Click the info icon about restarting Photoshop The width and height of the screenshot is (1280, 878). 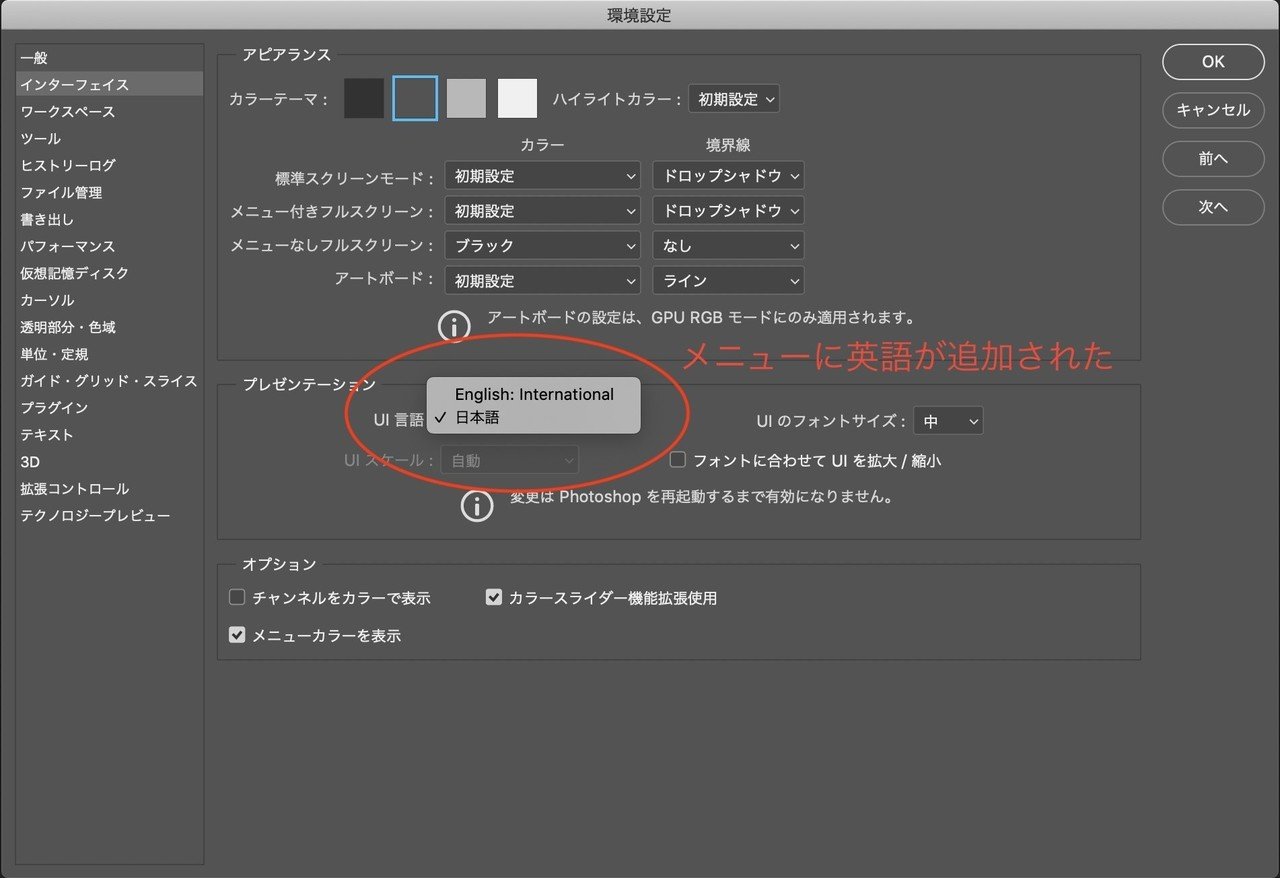[x=477, y=505]
